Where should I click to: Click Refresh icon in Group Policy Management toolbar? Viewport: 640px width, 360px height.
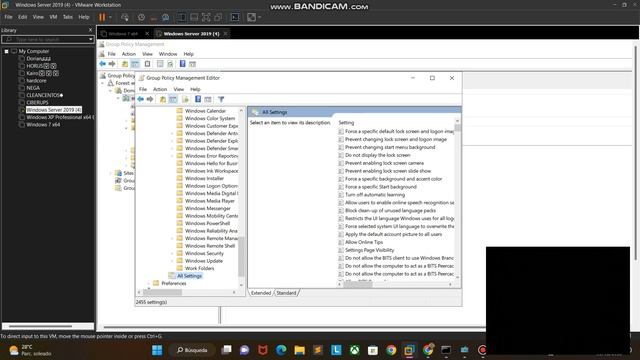click(x=170, y=64)
